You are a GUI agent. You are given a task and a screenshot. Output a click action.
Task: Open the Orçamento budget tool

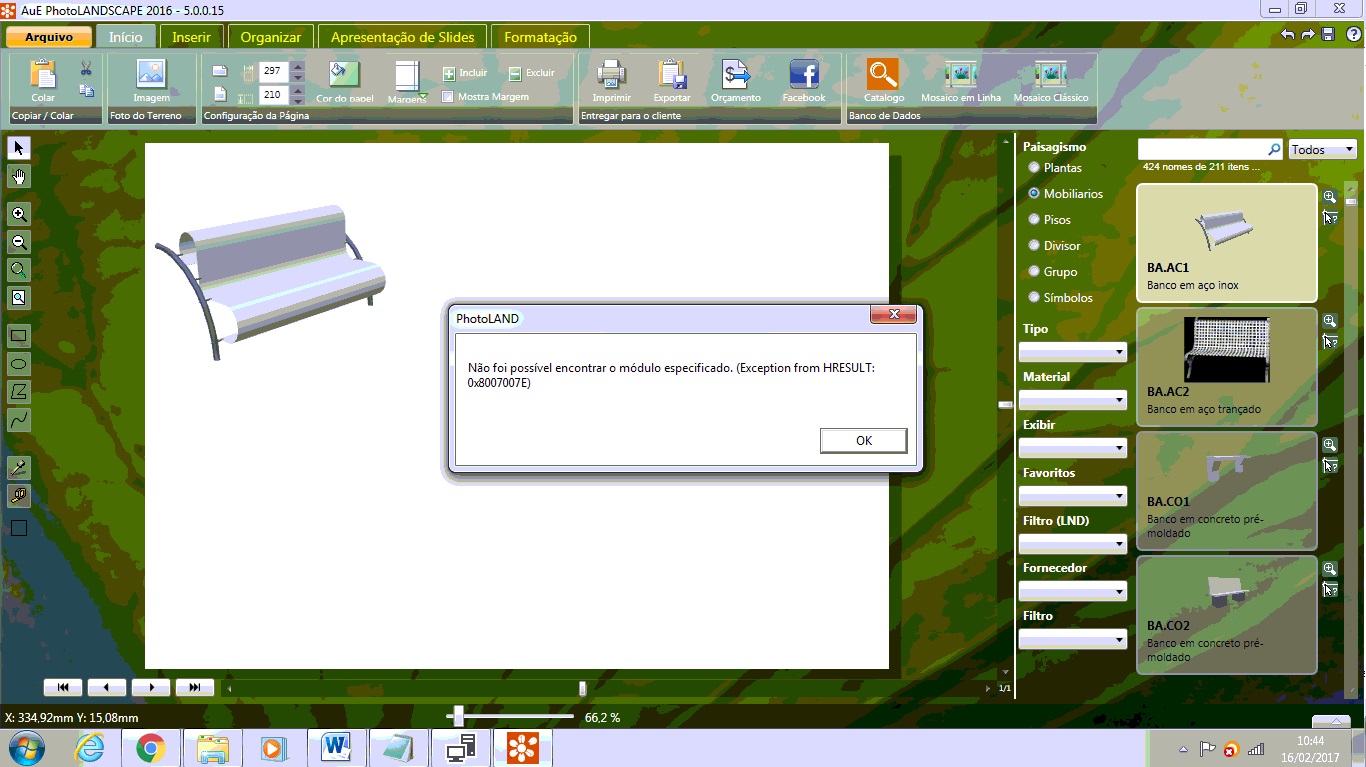click(x=736, y=75)
